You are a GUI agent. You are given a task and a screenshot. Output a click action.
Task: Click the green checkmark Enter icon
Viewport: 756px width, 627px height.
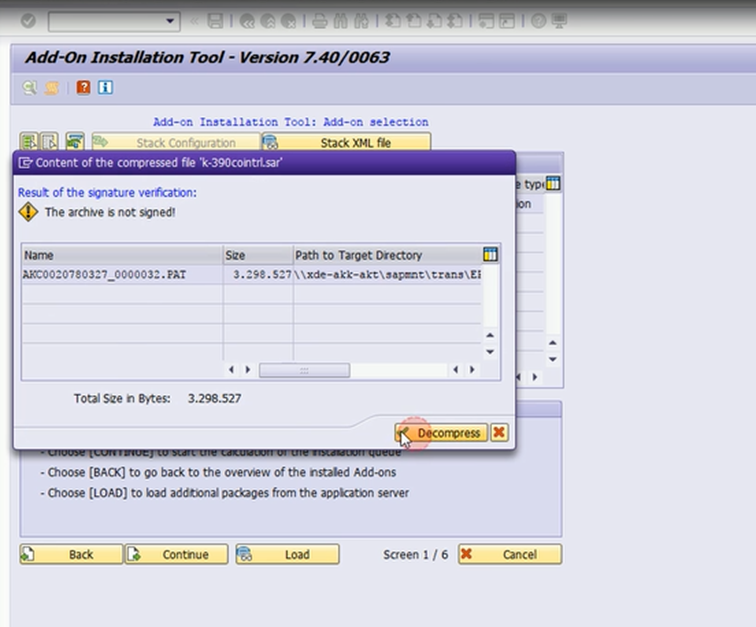point(28,20)
